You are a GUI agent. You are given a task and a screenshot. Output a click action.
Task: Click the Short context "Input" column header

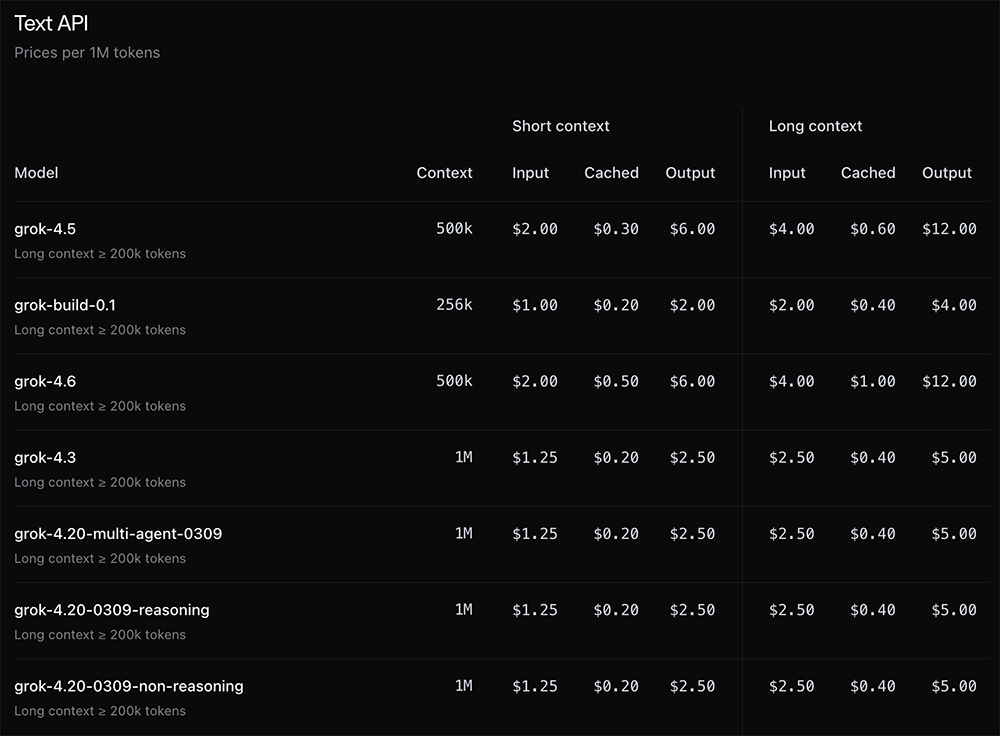tap(530, 173)
